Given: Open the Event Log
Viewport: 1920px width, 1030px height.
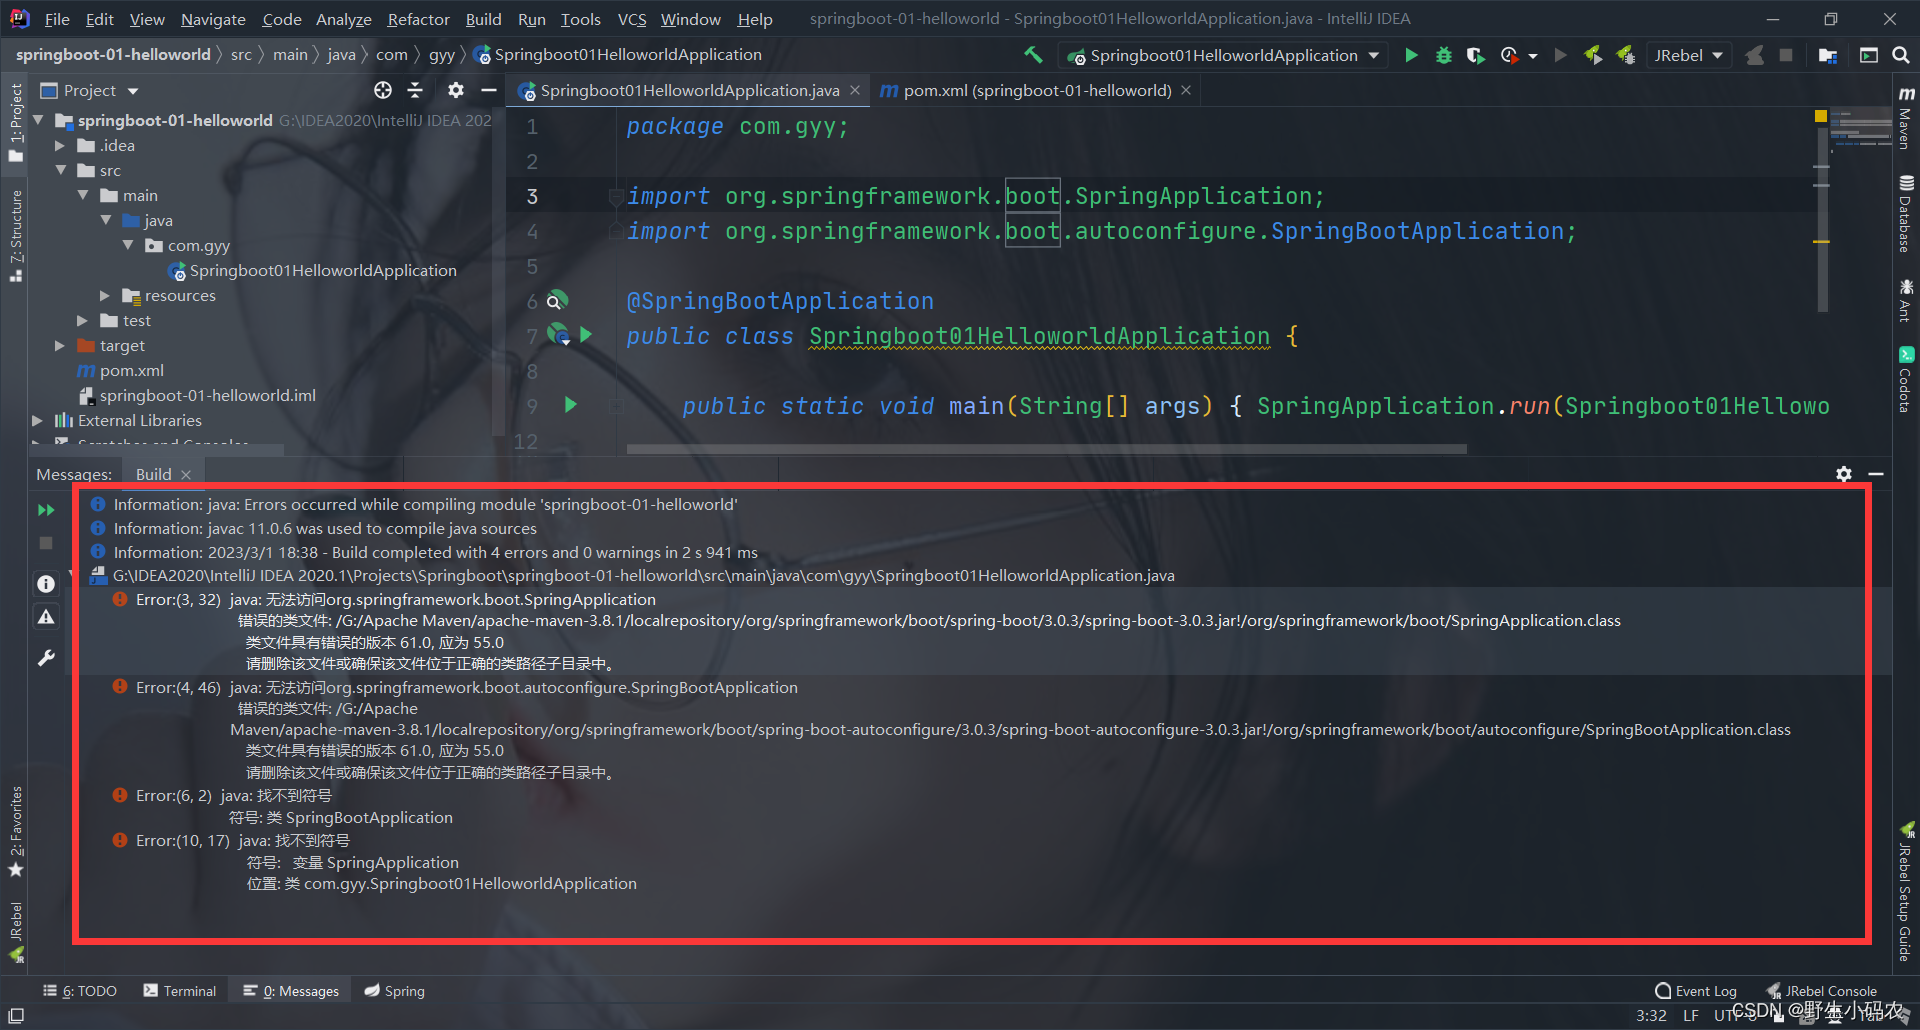Looking at the screenshot, I should (x=1696, y=991).
